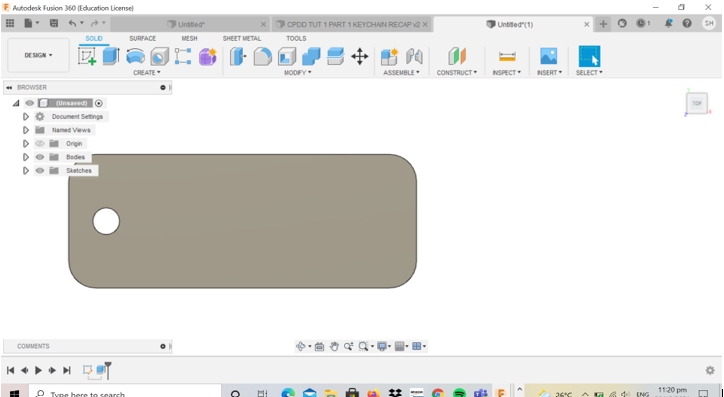Hide the Bodies folder with its eye icon
Viewport: 724px width, 397px height.
pos(40,157)
